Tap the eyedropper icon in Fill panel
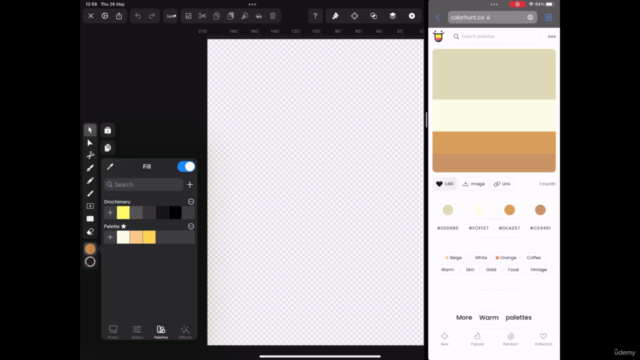 click(110, 167)
